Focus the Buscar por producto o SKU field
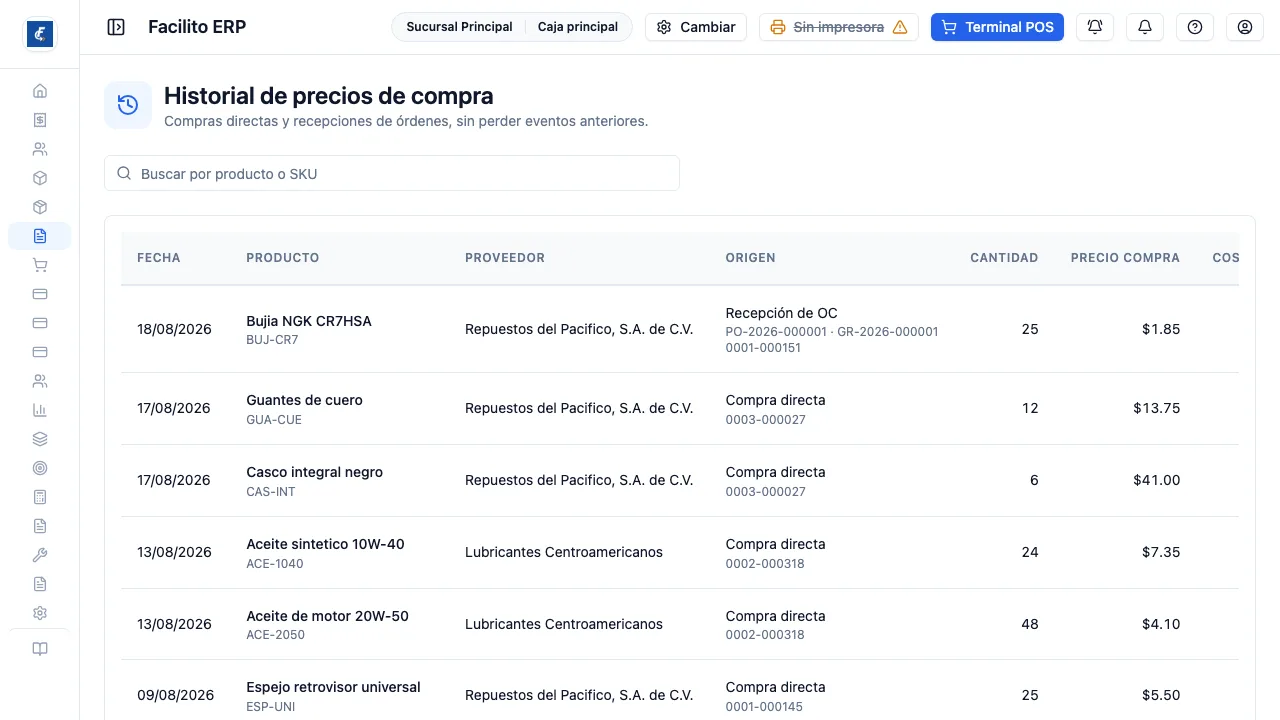 coord(392,173)
